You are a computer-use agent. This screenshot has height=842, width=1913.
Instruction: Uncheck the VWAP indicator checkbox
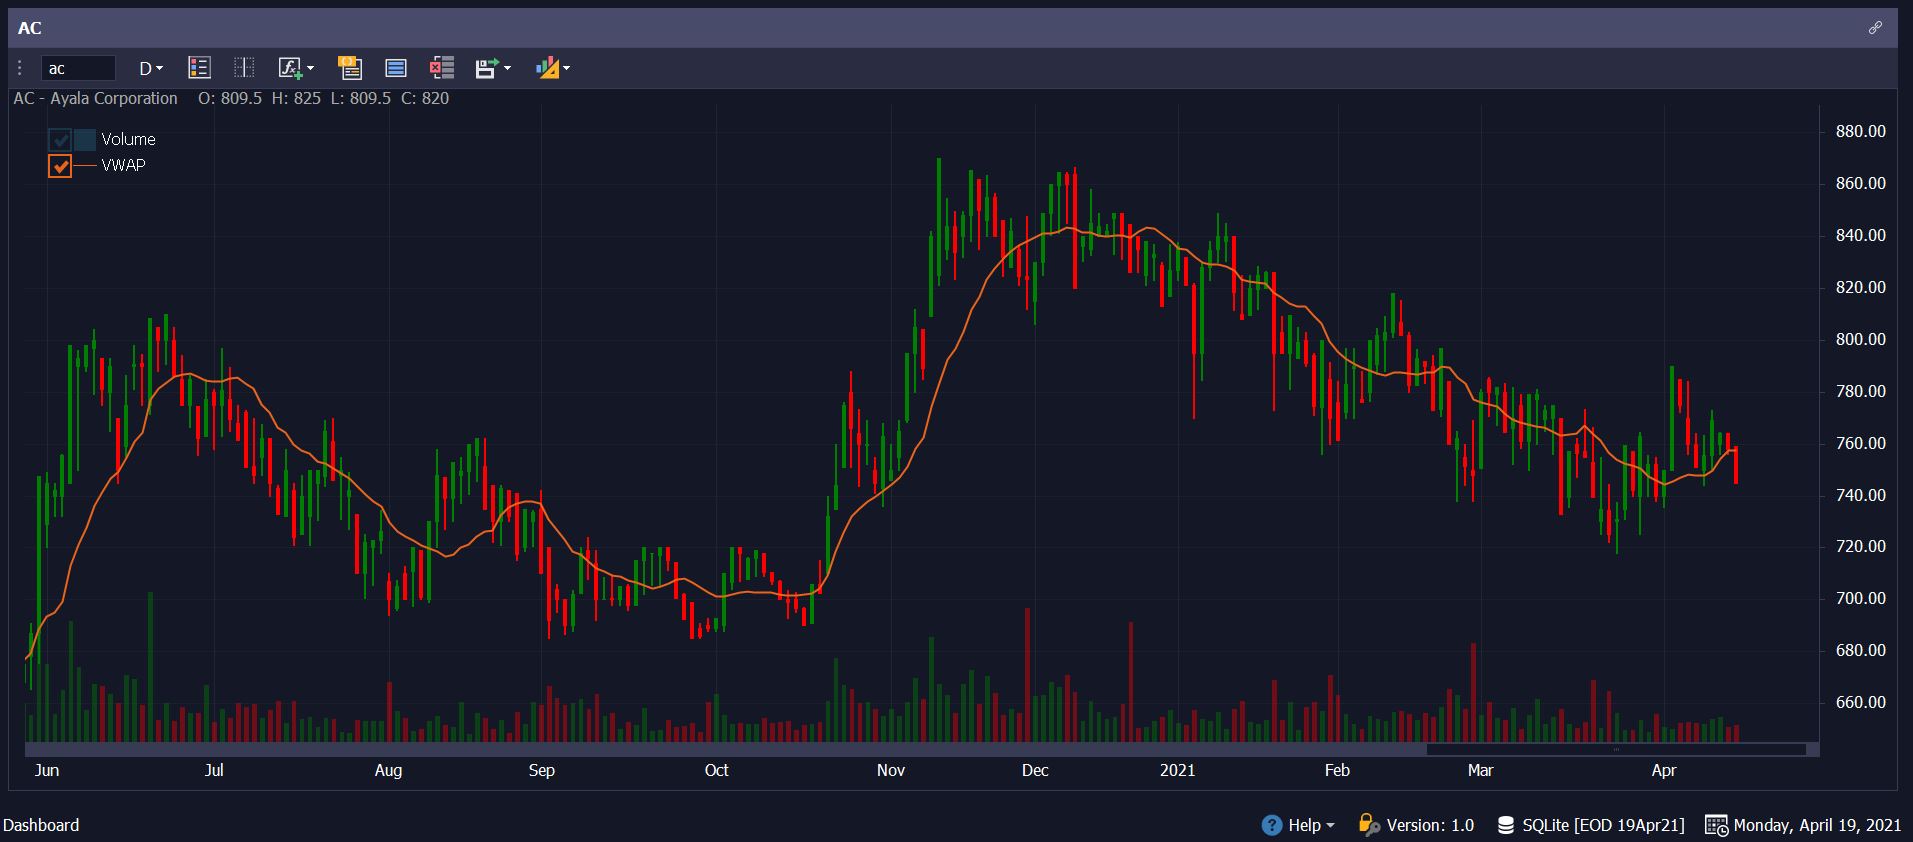60,166
